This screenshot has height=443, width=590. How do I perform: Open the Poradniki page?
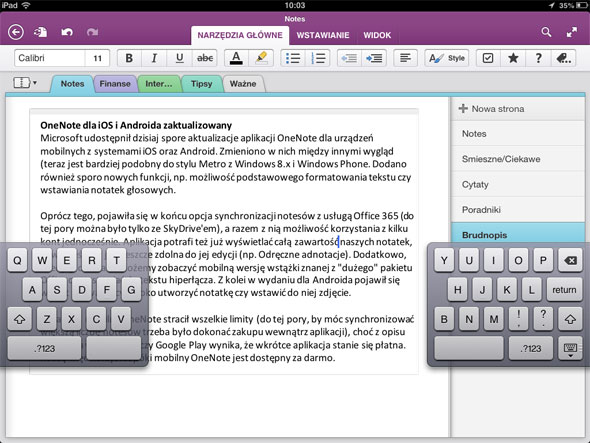(518, 209)
